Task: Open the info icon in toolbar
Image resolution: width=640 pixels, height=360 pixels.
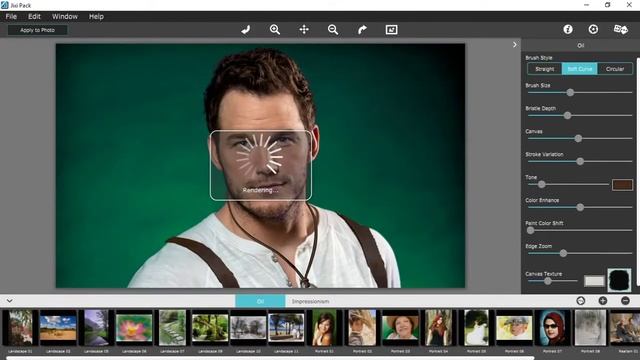Action: click(568, 29)
